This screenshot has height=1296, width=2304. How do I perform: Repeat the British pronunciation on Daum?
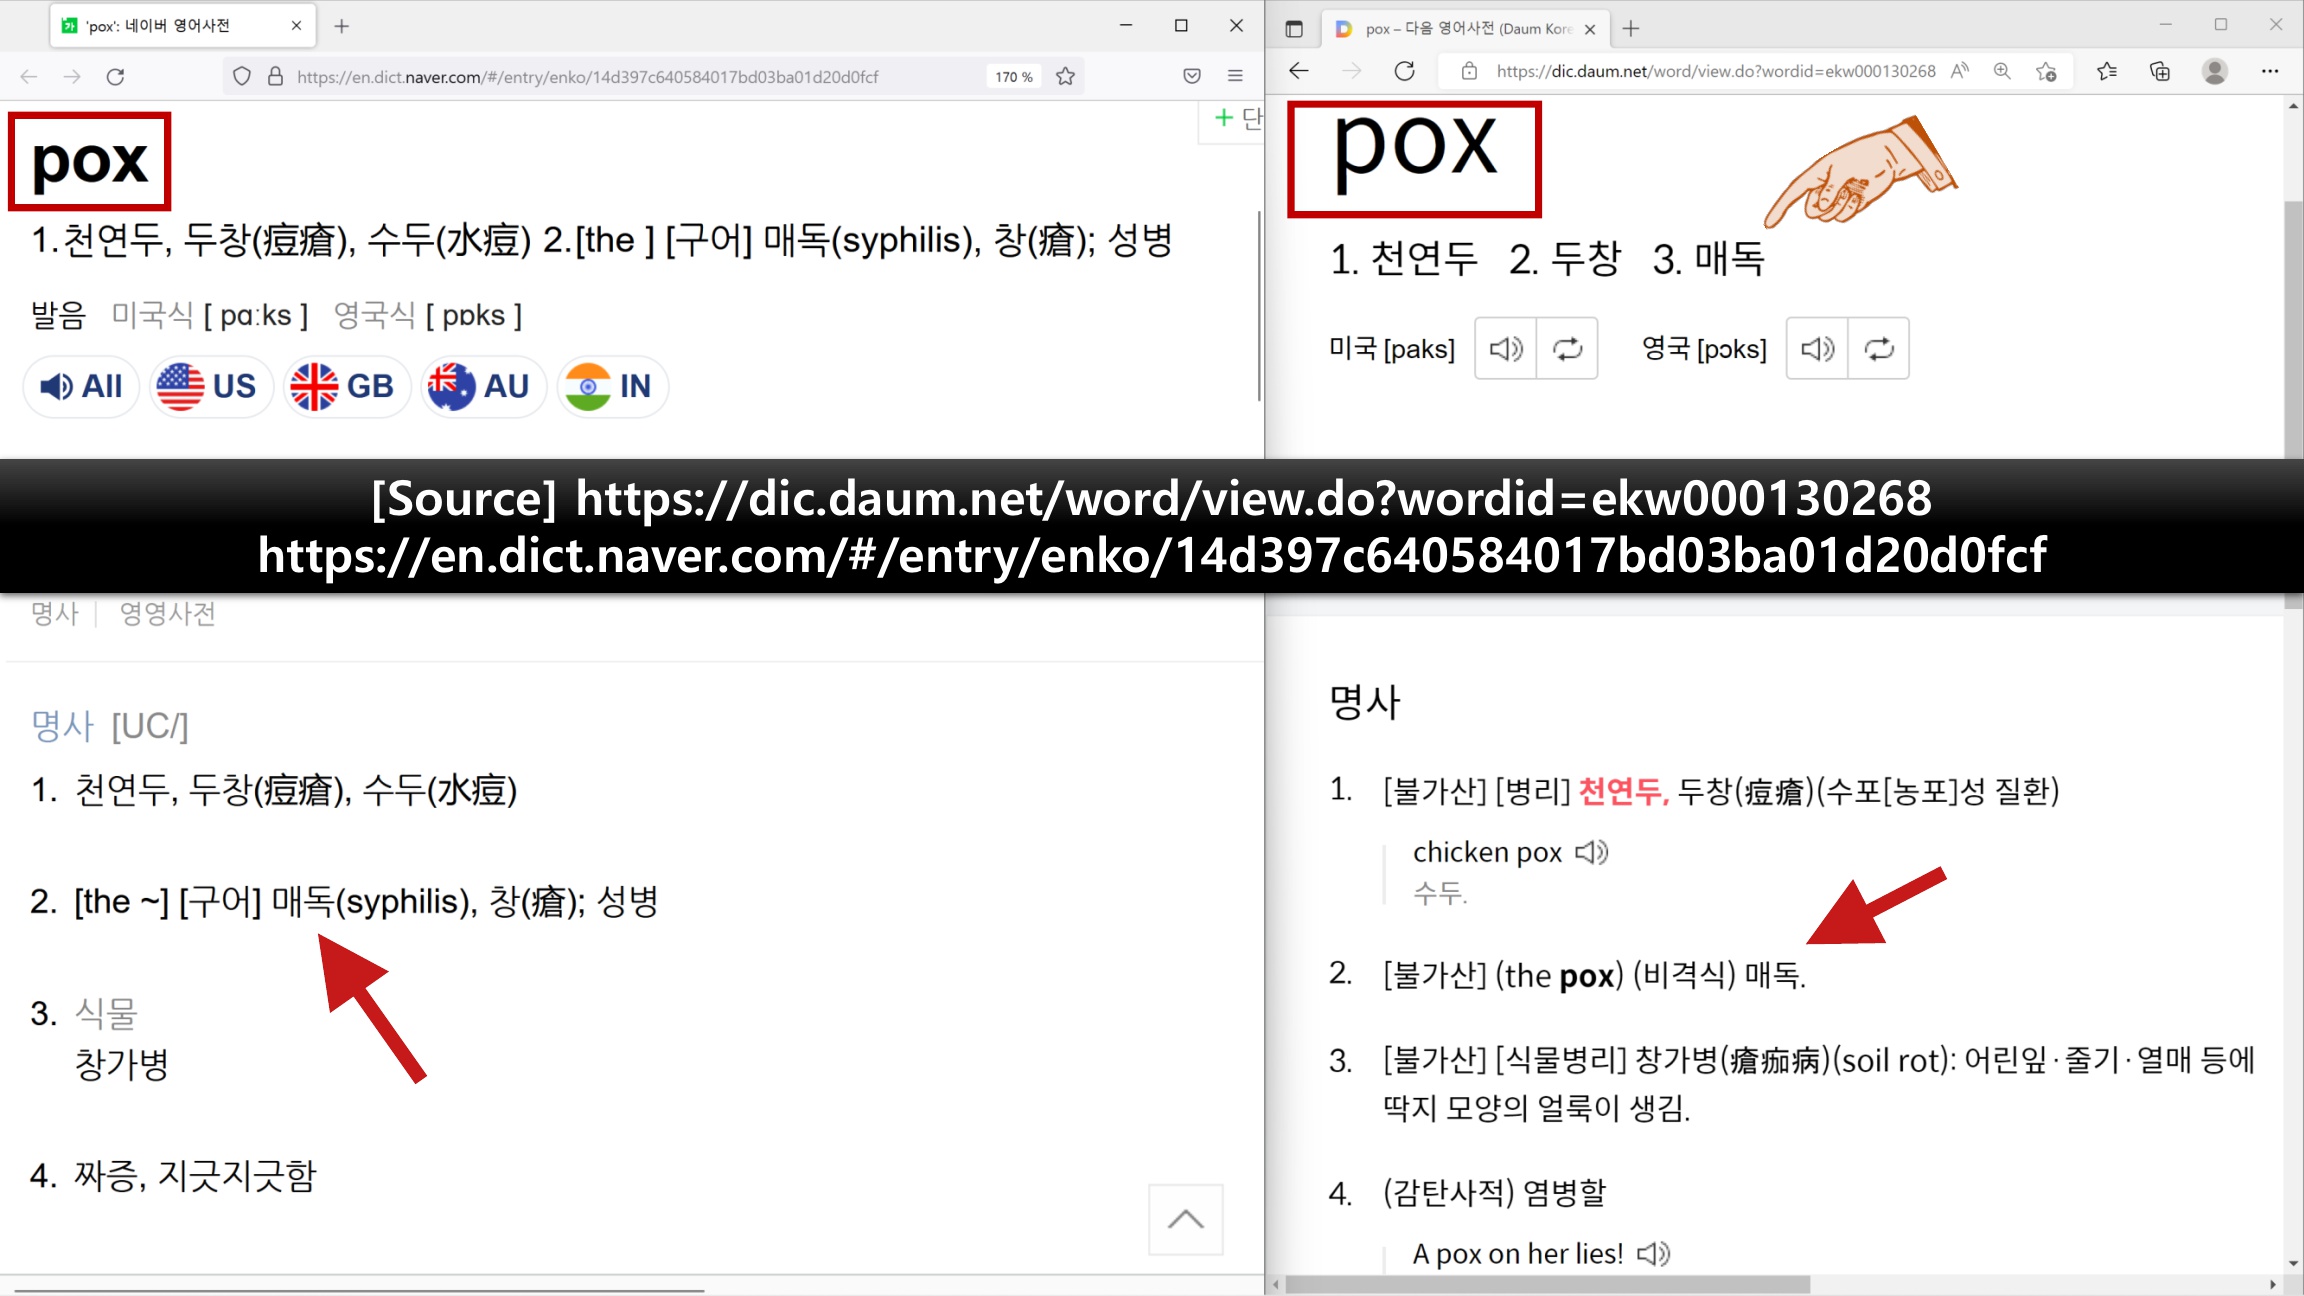[x=1879, y=348]
